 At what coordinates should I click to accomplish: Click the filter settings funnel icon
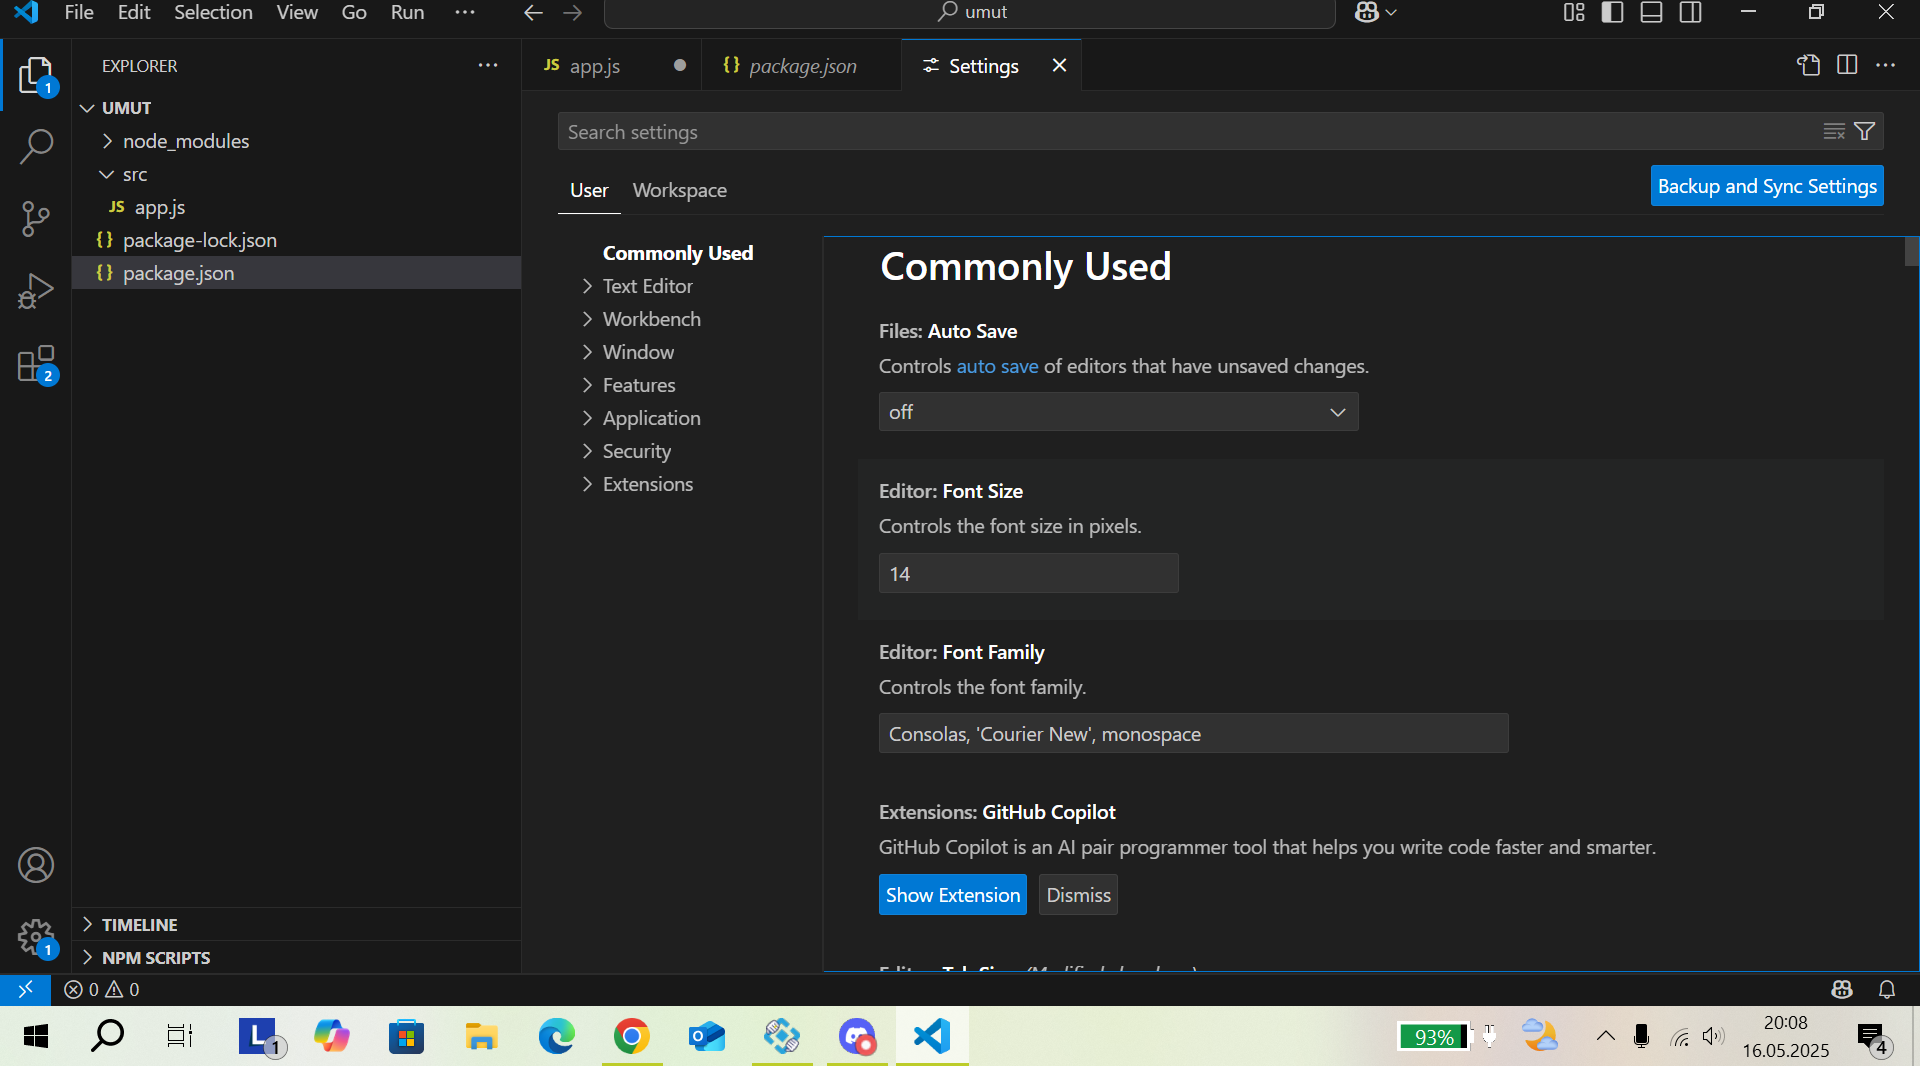click(1865, 131)
